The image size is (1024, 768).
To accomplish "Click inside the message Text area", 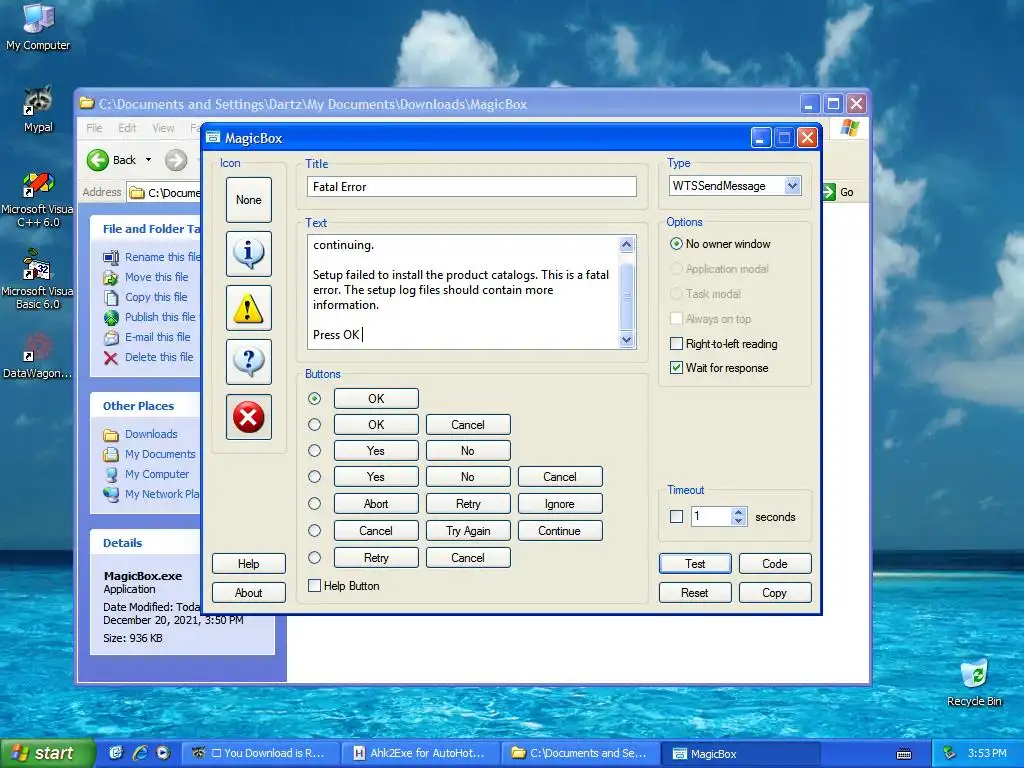I will coord(463,292).
